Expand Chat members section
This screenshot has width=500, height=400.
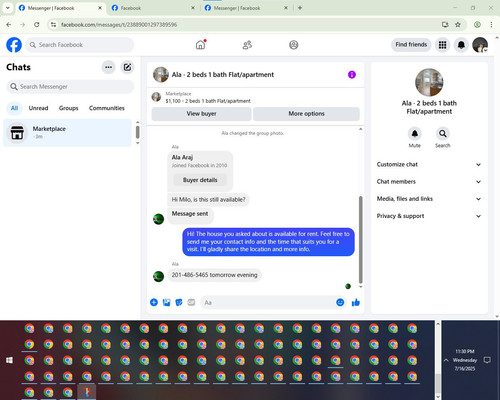429,182
